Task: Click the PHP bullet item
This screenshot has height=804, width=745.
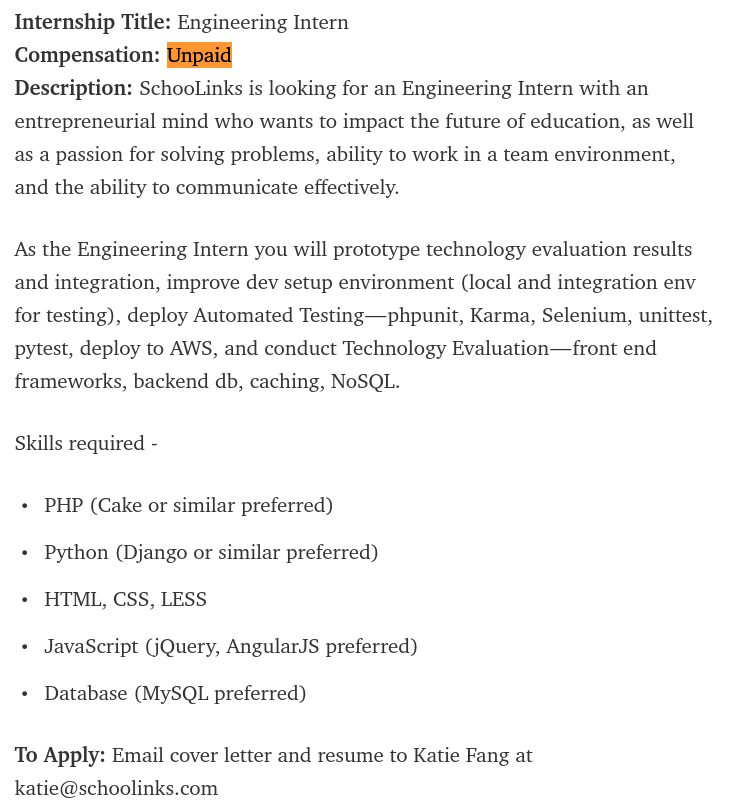Action: (x=188, y=505)
